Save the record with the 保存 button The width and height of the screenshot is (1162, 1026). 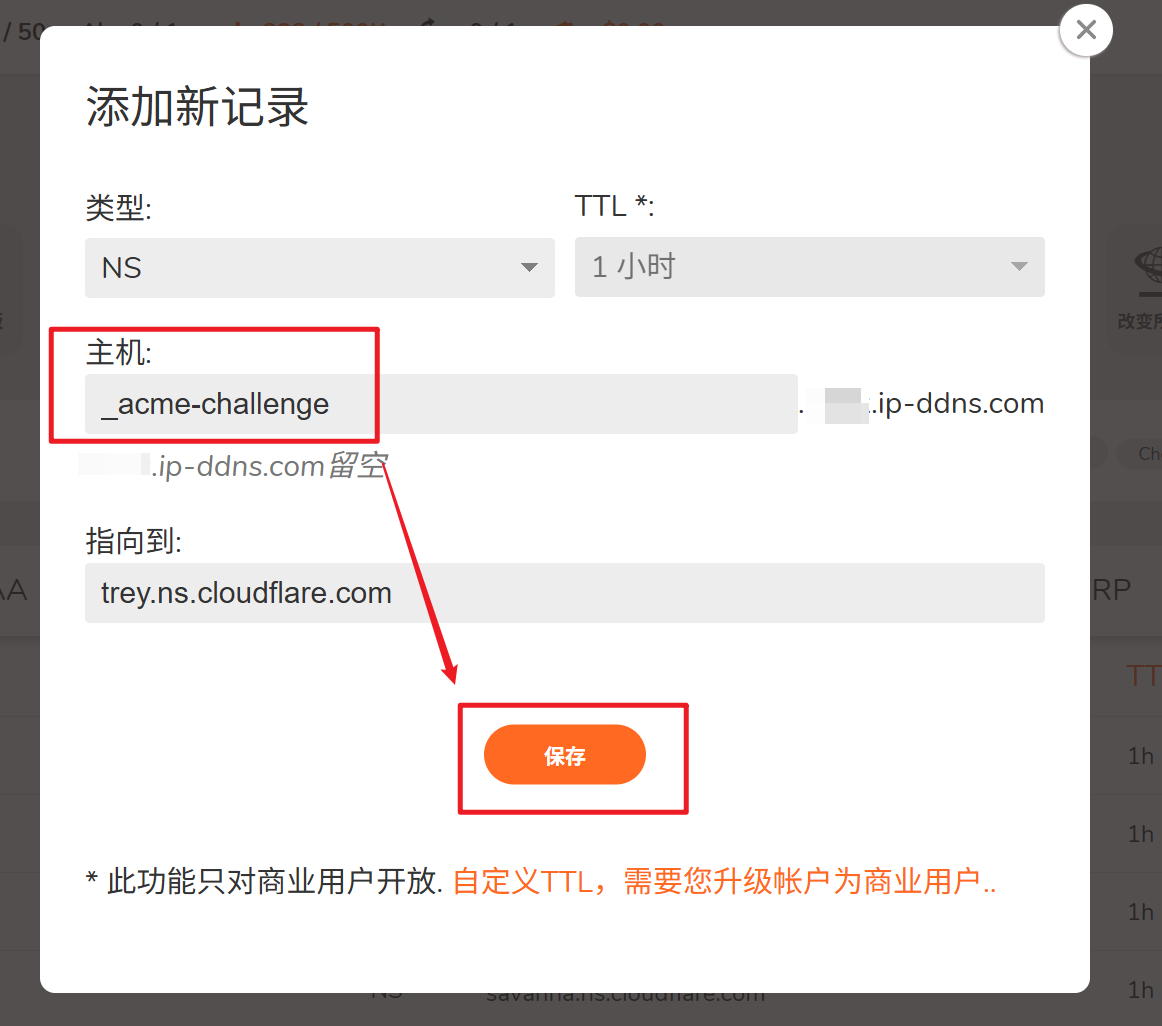(x=565, y=755)
